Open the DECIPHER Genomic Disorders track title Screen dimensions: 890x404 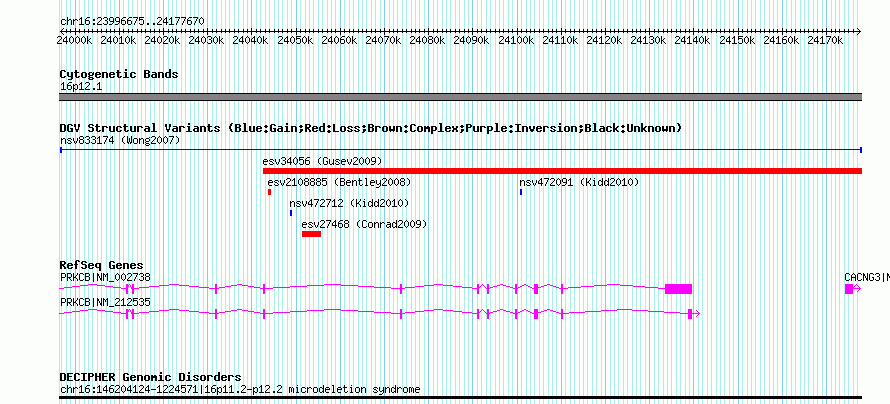tap(150, 377)
